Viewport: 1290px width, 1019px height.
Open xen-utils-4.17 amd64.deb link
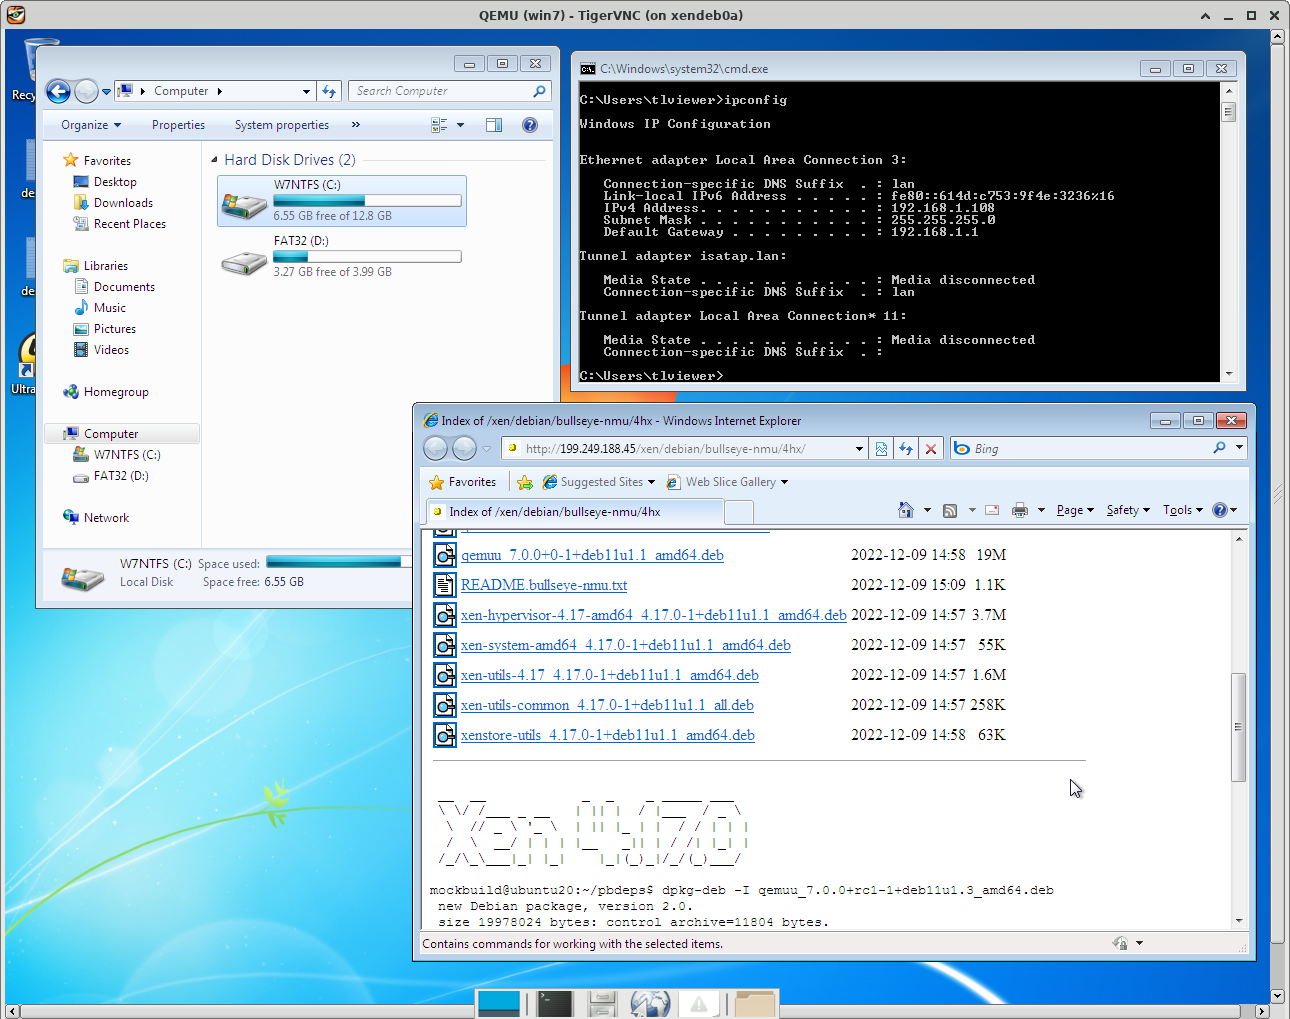[610, 675]
